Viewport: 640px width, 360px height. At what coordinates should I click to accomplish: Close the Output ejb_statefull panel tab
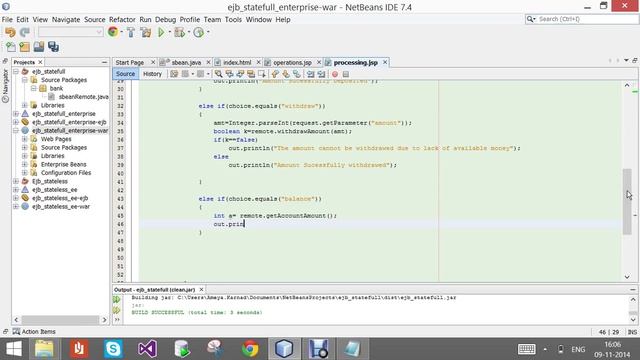[x=201, y=289]
